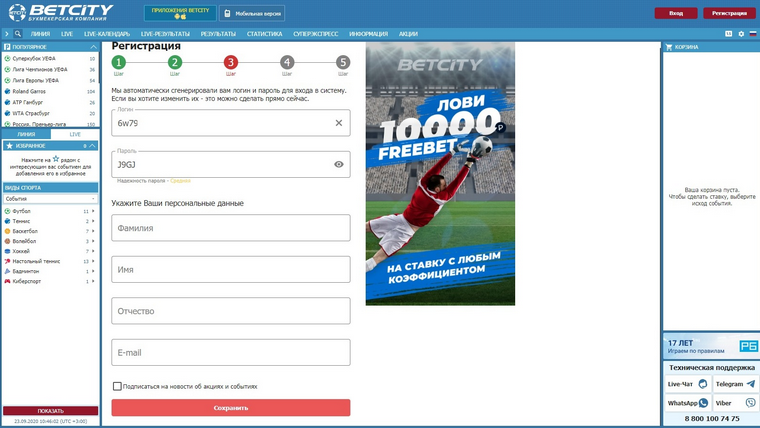This screenshot has height=428, width=760.
Task: Expand the navigation arrow beside search
Action: pos(7,34)
